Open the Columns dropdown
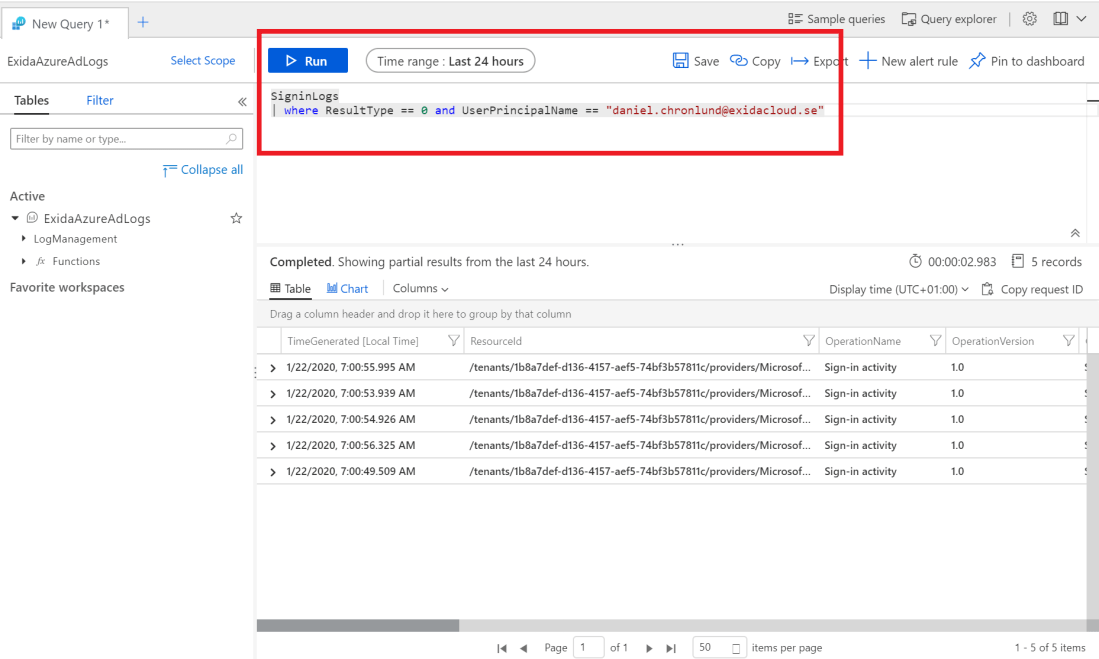Screen dimensions: 1099x659 tap(420, 288)
